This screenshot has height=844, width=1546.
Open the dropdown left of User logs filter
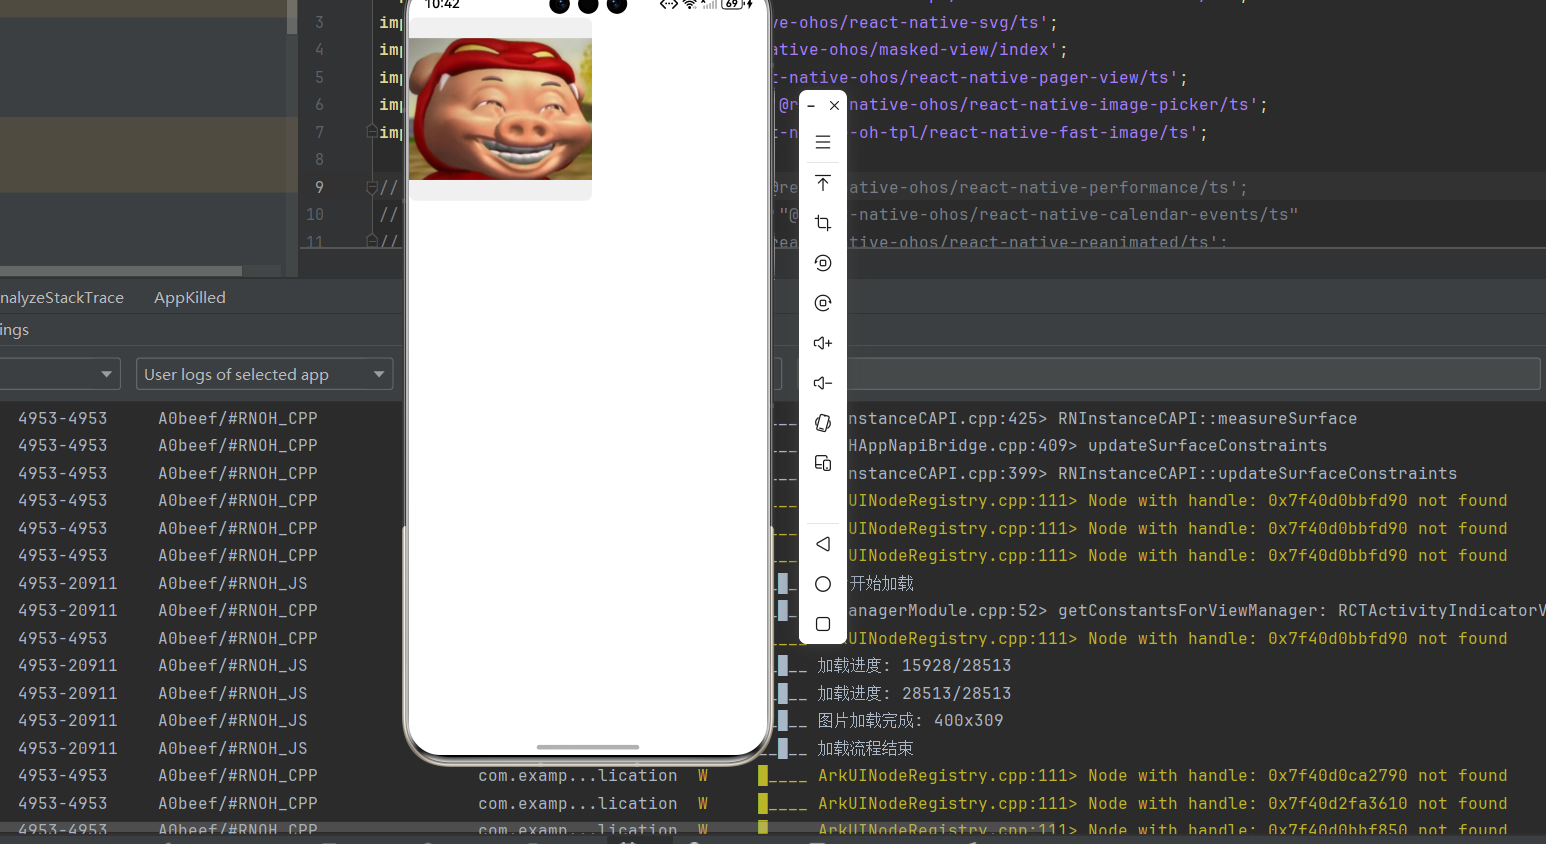click(x=60, y=374)
